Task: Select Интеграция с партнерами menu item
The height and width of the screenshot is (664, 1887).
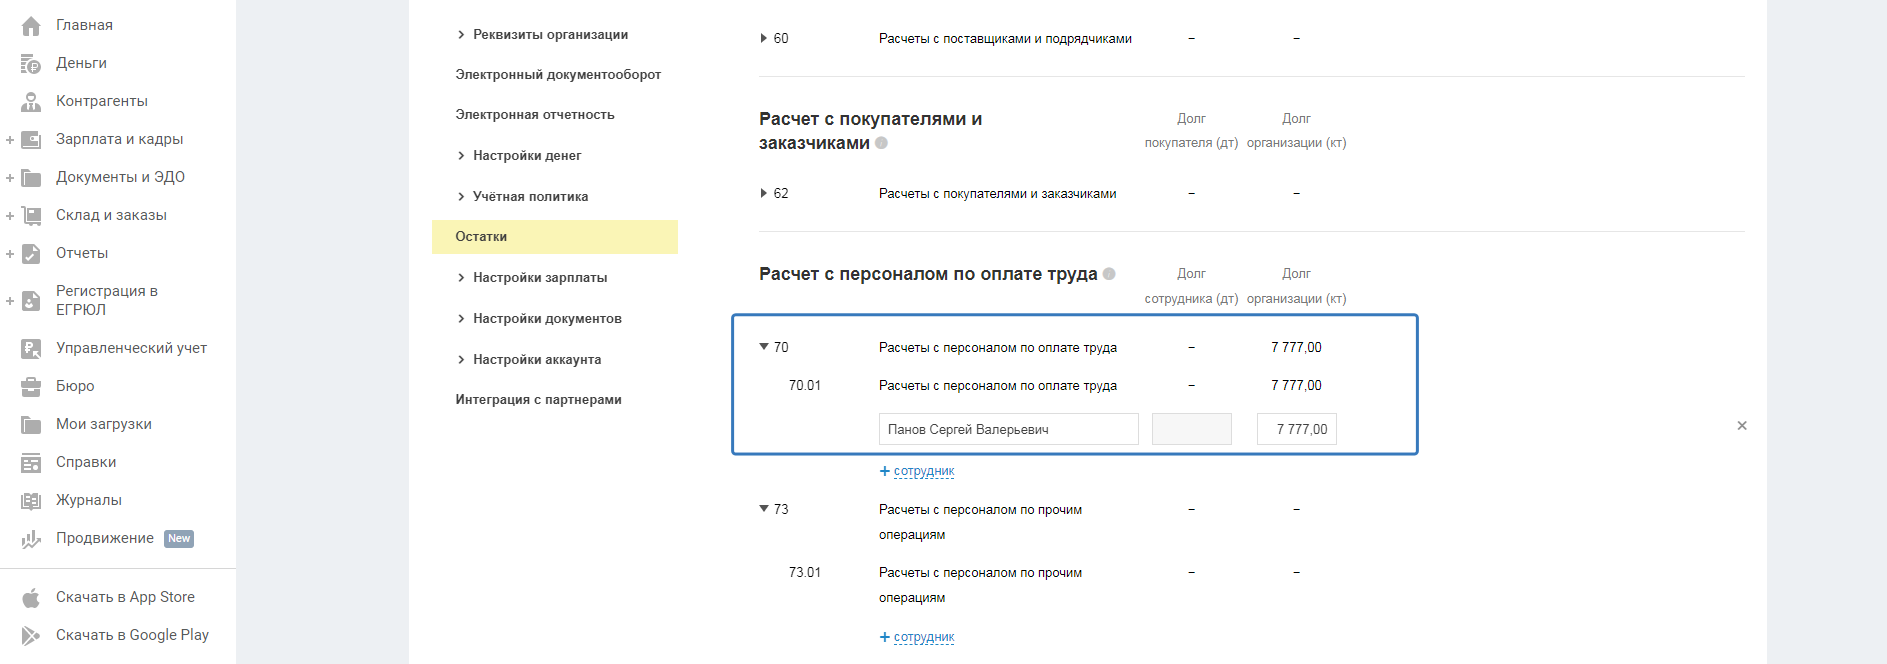Action: (538, 400)
